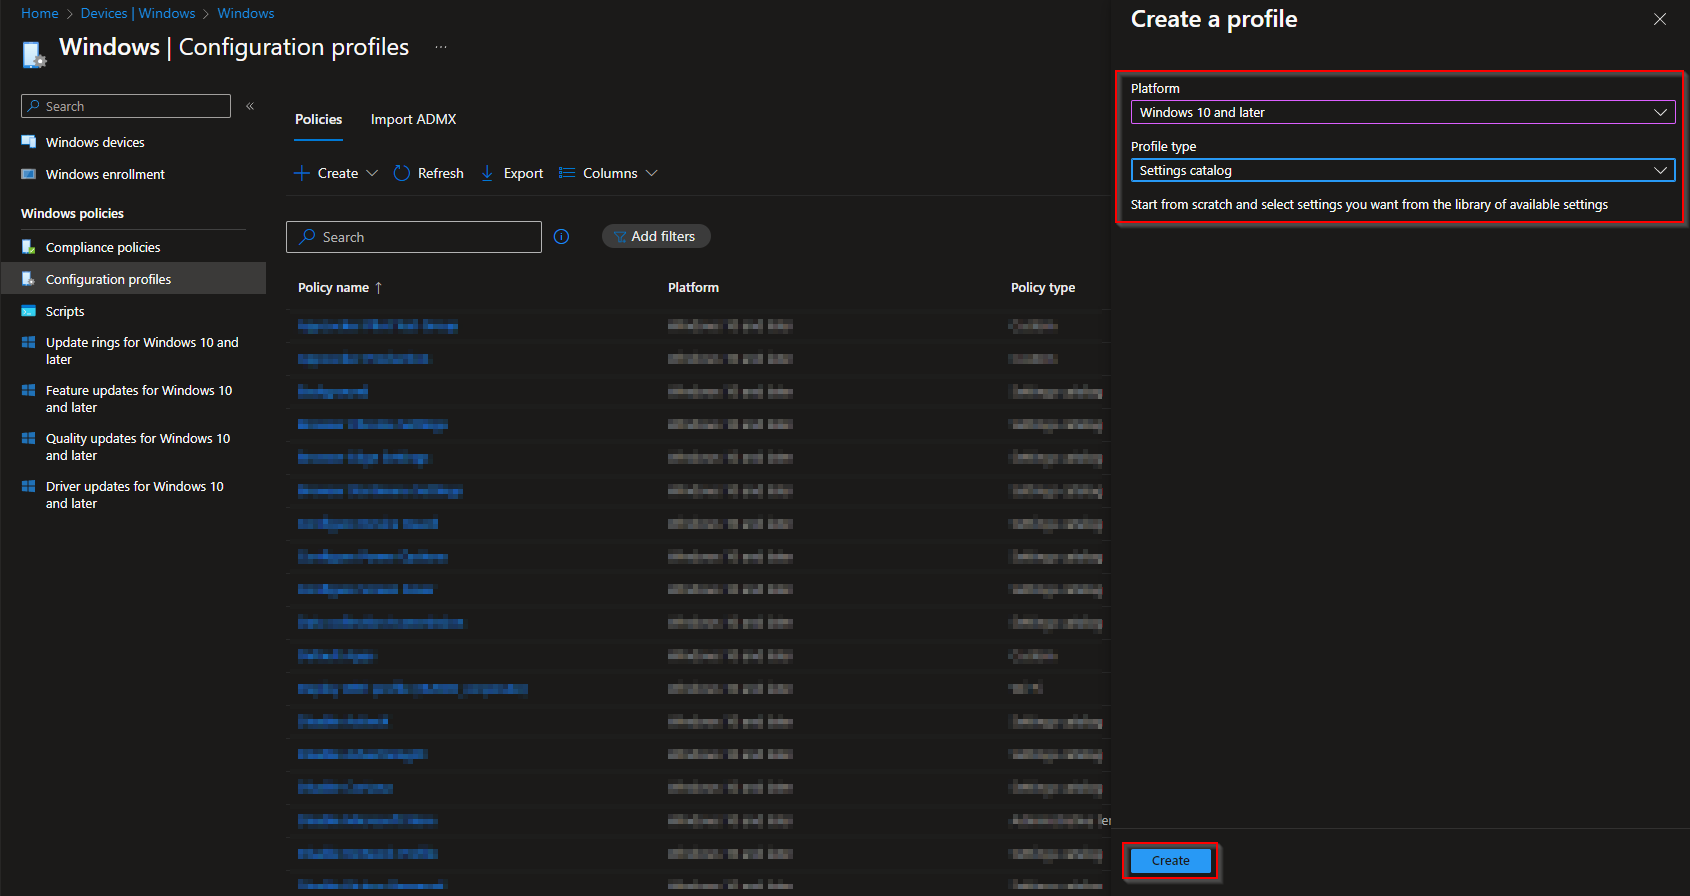The height and width of the screenshot is (896, 1690).
Task: Collapse the sidebar with double-chevron icon
Action: [x=250, y=106]
